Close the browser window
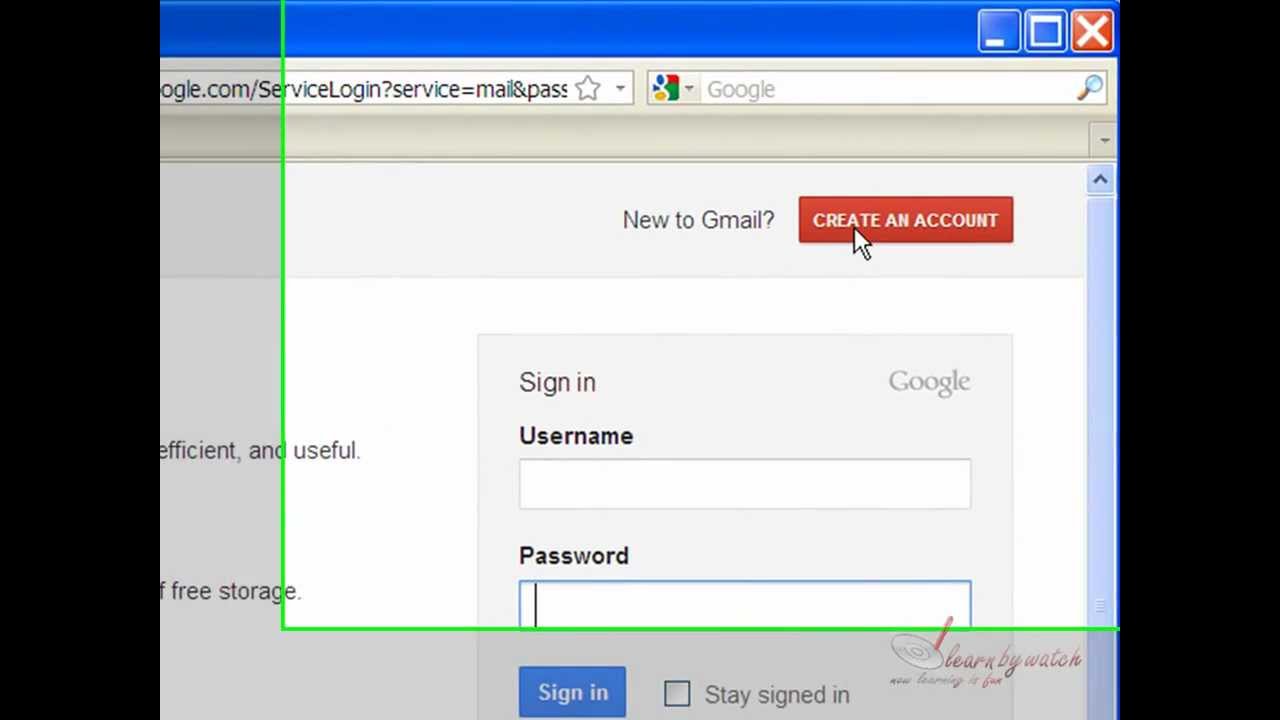Image resolution: width=1280 pixels, height=720 pixels. point(1092,31)
